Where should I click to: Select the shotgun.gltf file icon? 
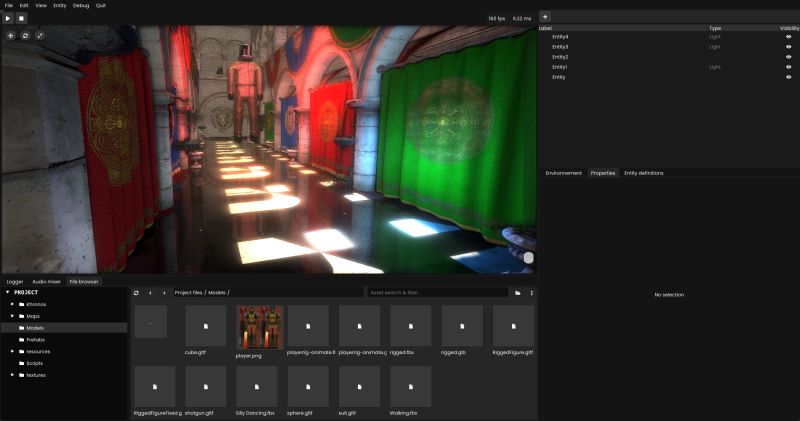pos(206,386)
